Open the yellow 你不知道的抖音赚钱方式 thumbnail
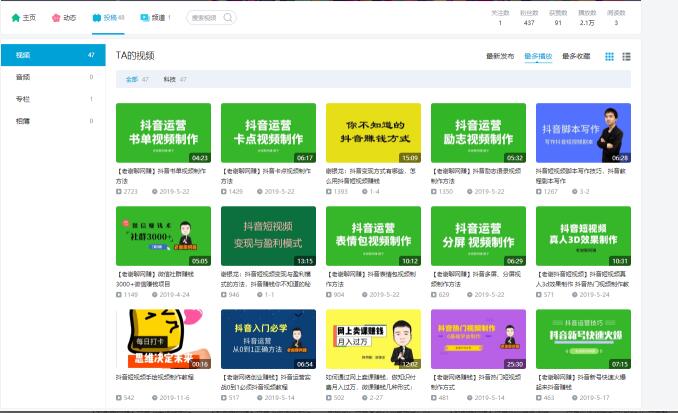 click(x=373, y=132)
